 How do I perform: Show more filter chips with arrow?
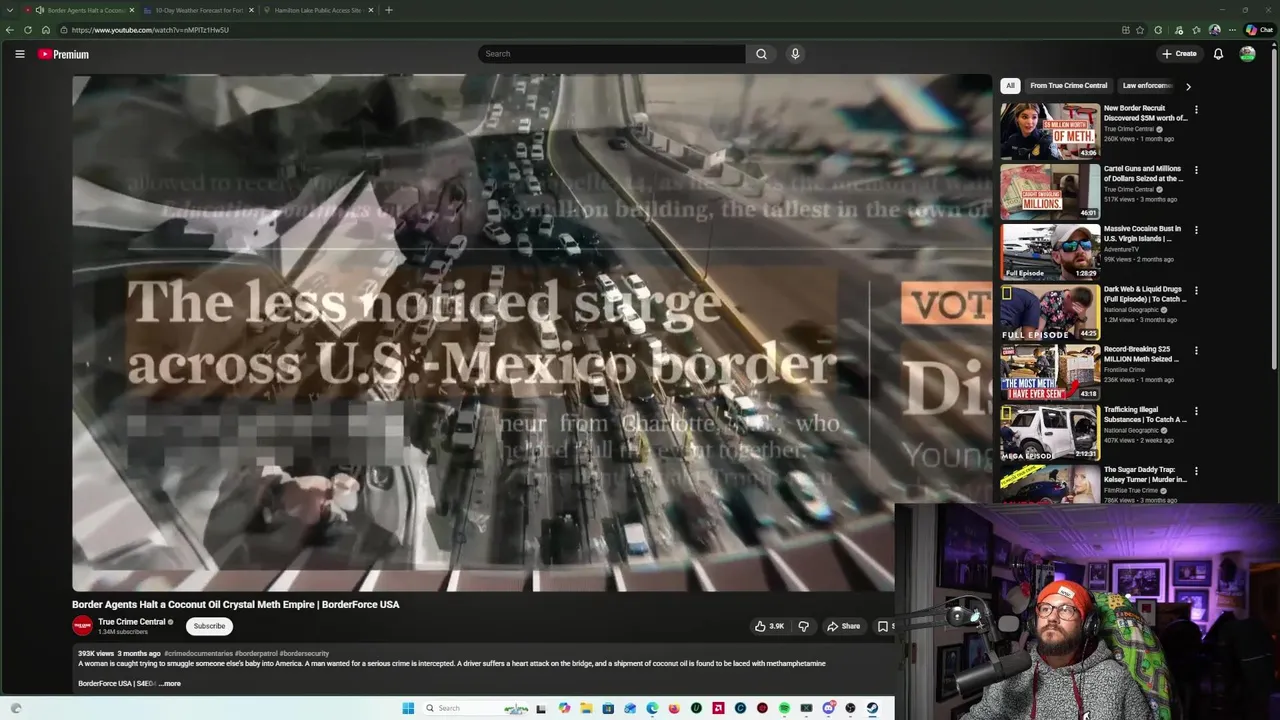pos(1188,87)
